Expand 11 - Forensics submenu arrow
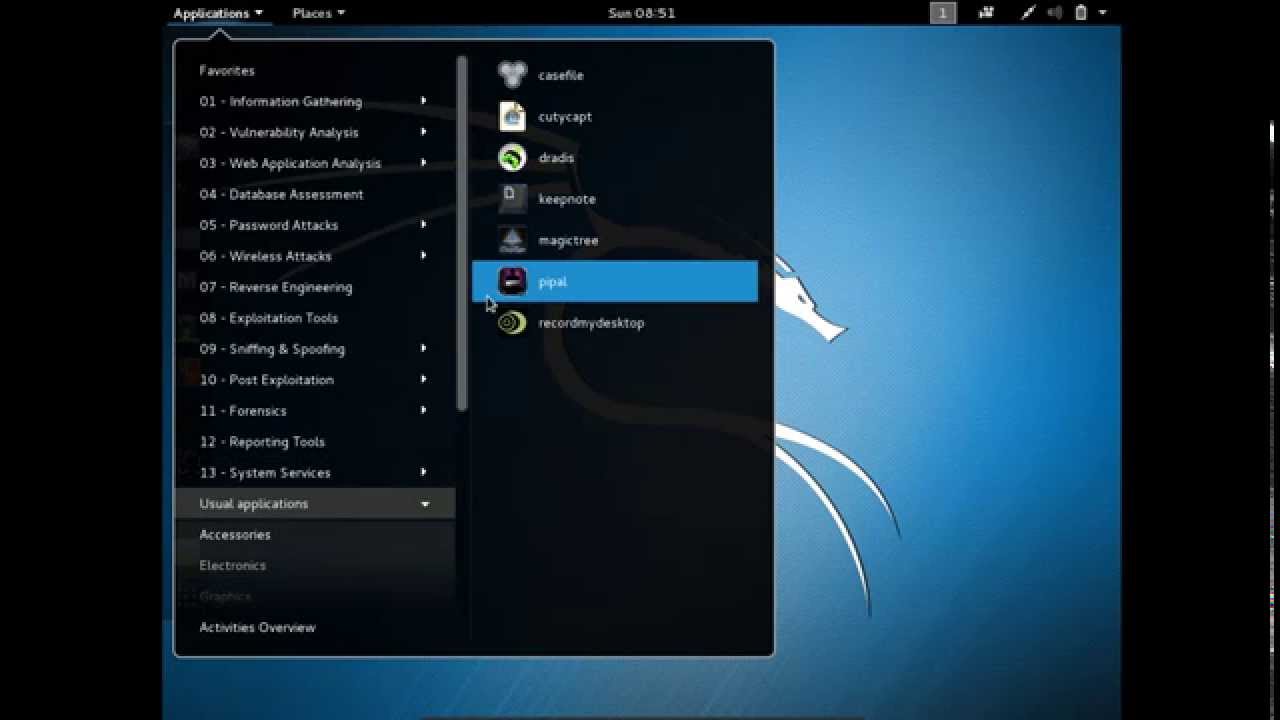 (x=424, y=411)
